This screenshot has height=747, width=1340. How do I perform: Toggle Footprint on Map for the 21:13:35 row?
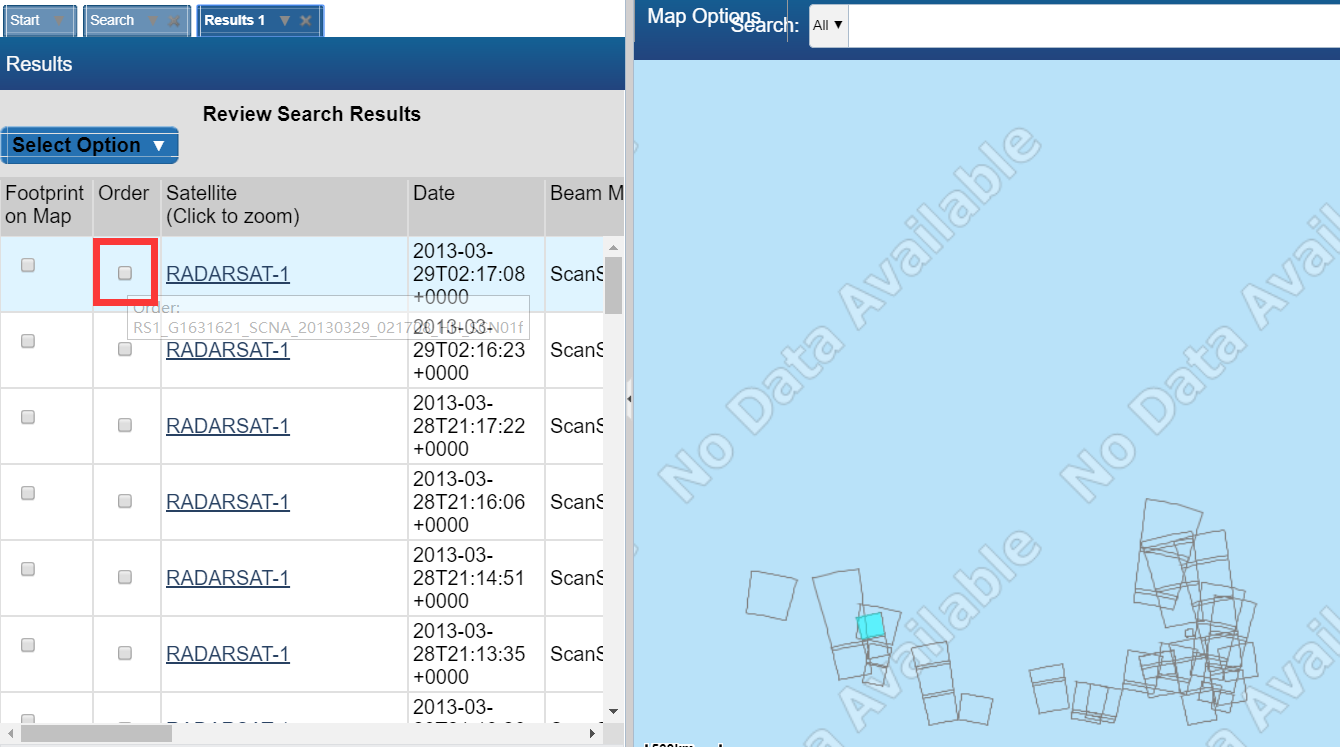[x=28, y=645]
